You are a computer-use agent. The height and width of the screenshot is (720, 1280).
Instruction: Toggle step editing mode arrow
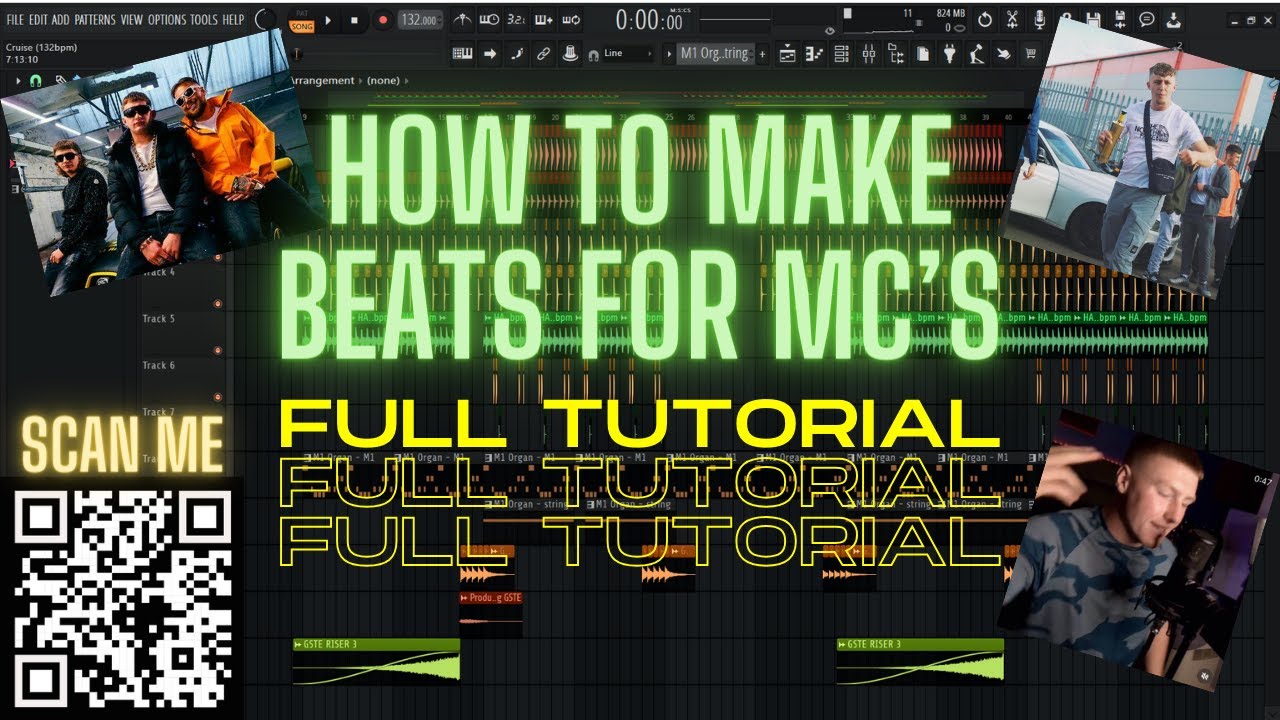[x=490, y=54]
